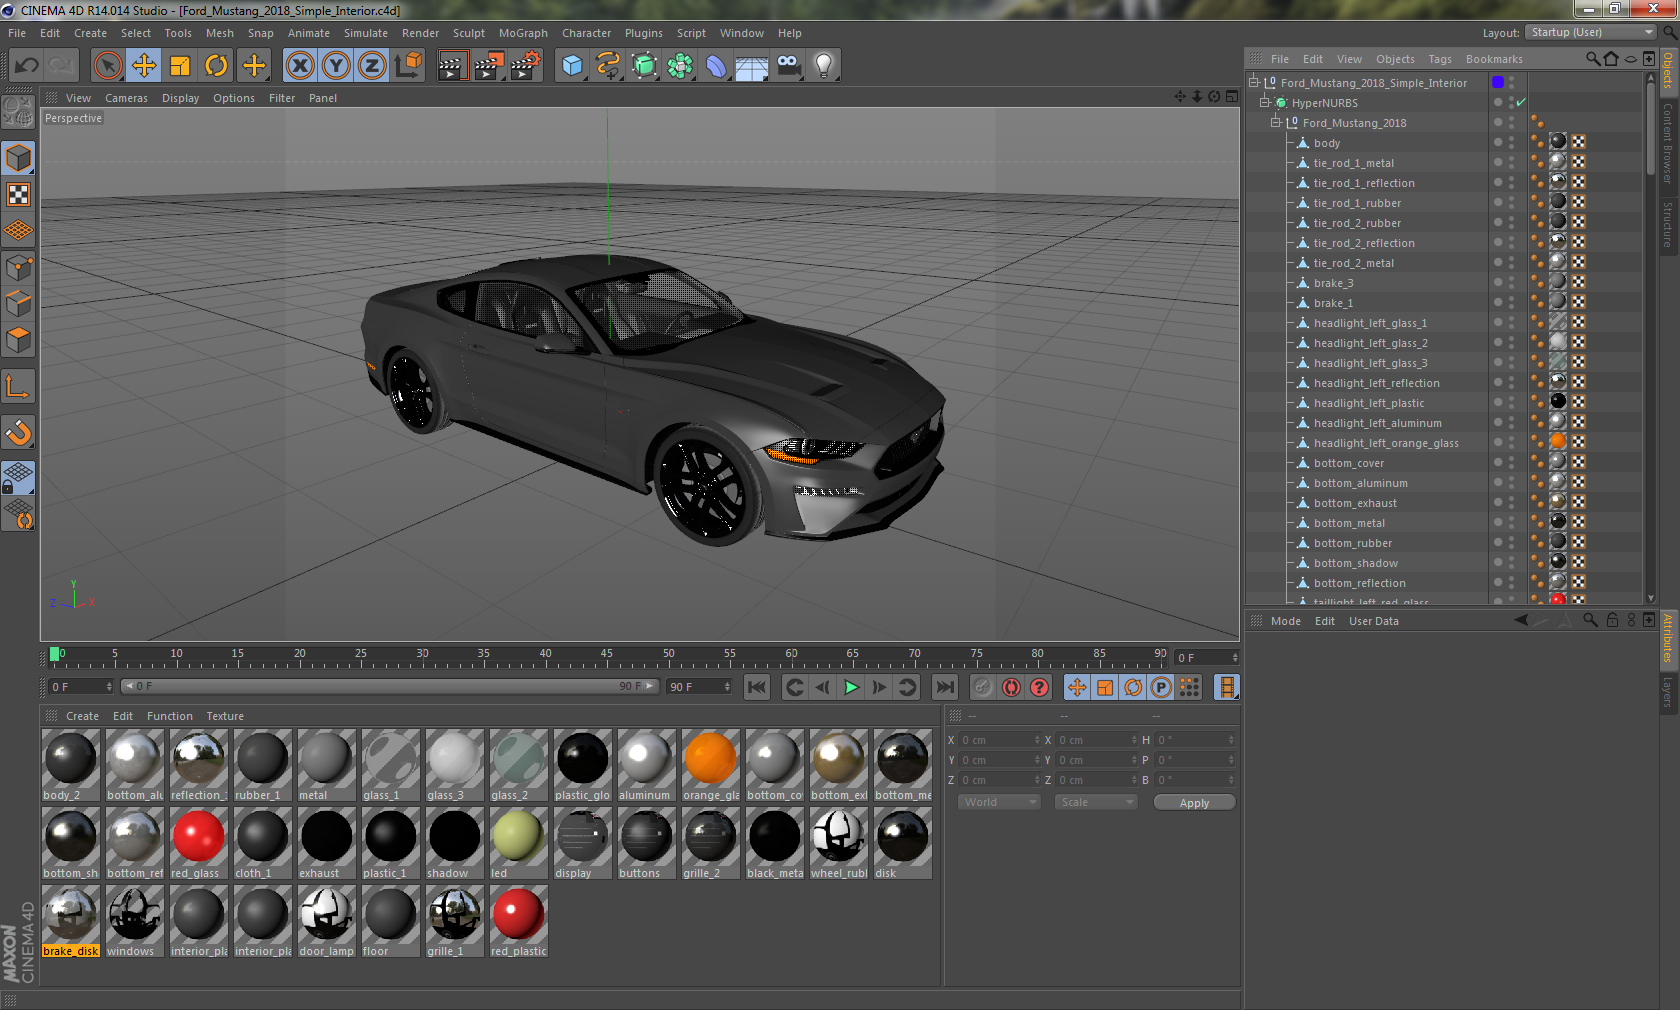The height and width of the screenshot is (1010, 1680).
Task: Go to the start of the animation
Action: pos(757,687)
